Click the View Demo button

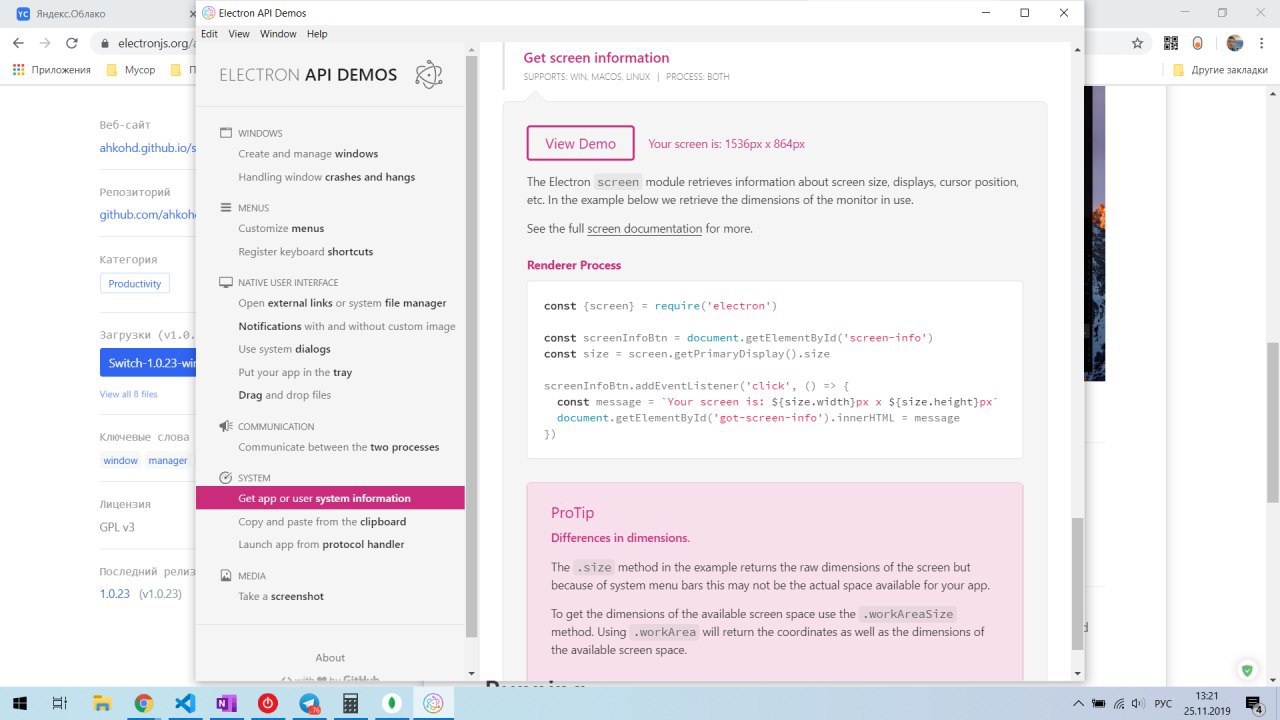[580, 143]
